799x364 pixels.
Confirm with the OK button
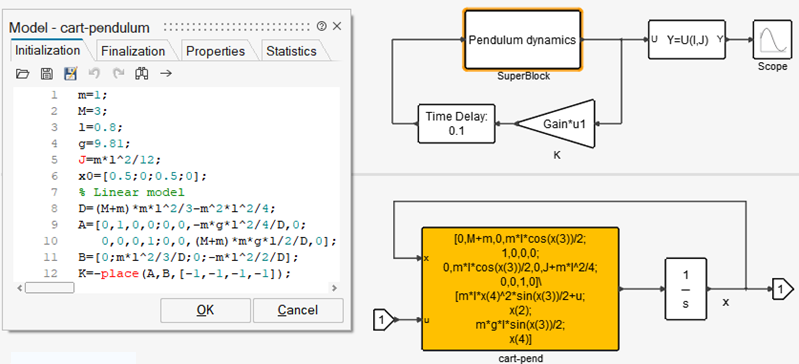[205, 310]
